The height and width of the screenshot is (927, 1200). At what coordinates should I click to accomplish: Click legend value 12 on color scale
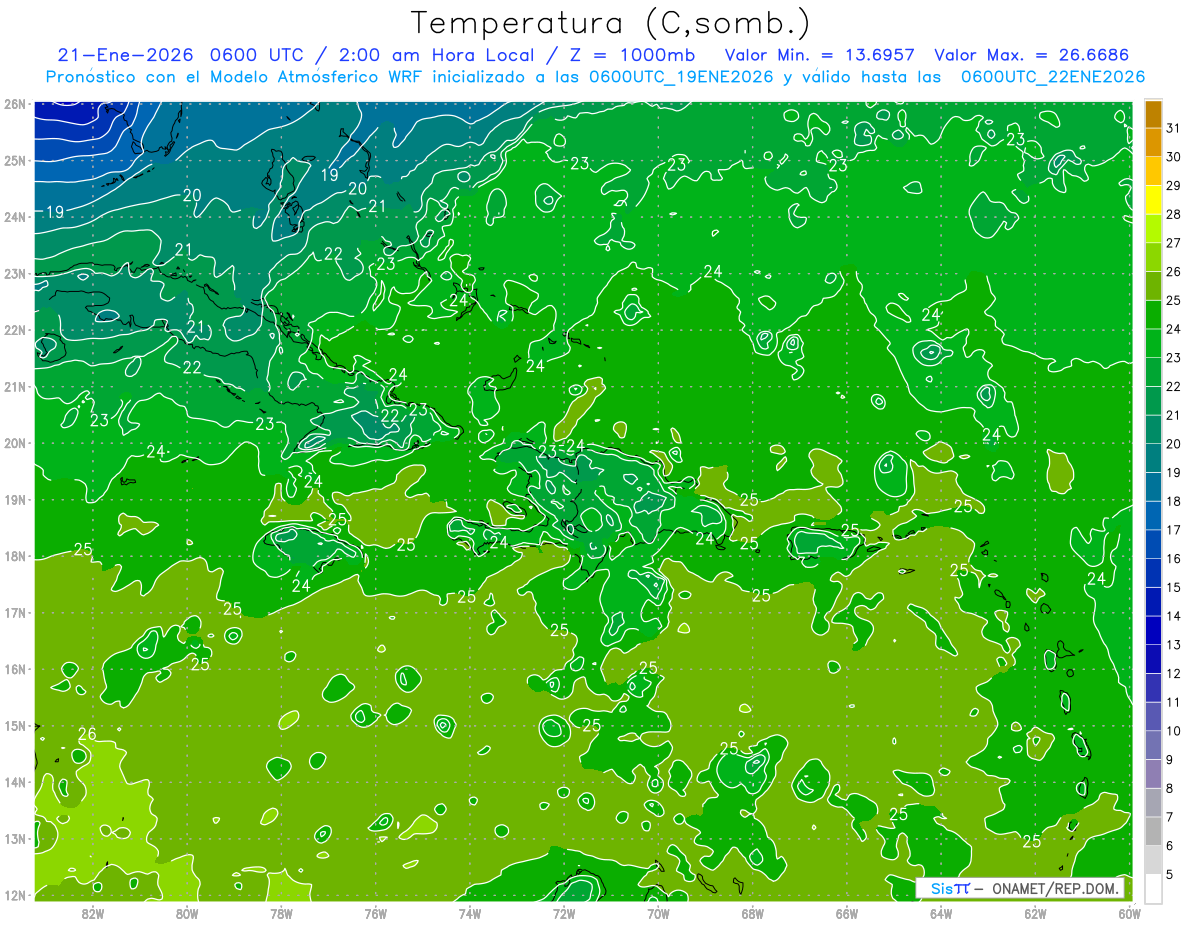click(x=1174, y=674)
